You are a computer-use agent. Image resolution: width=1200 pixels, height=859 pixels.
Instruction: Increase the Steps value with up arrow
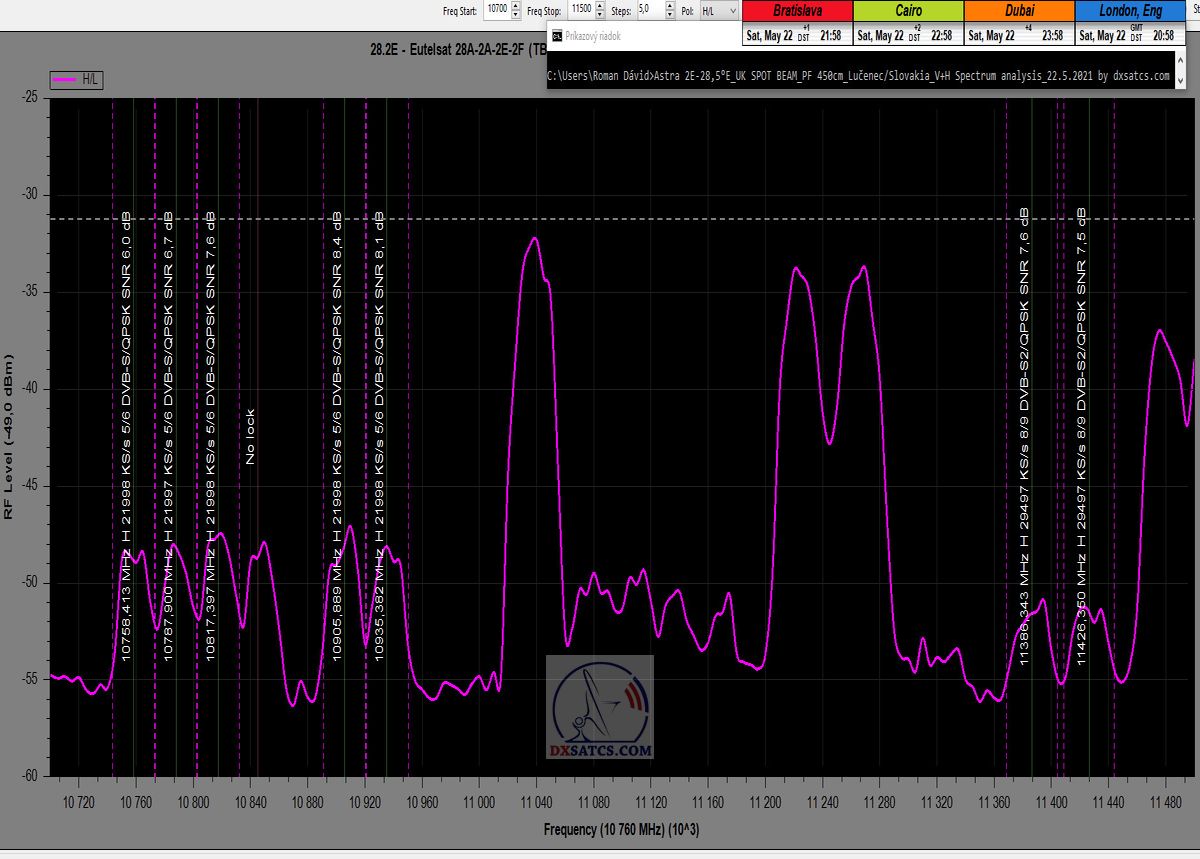click(x=671, y=6)
